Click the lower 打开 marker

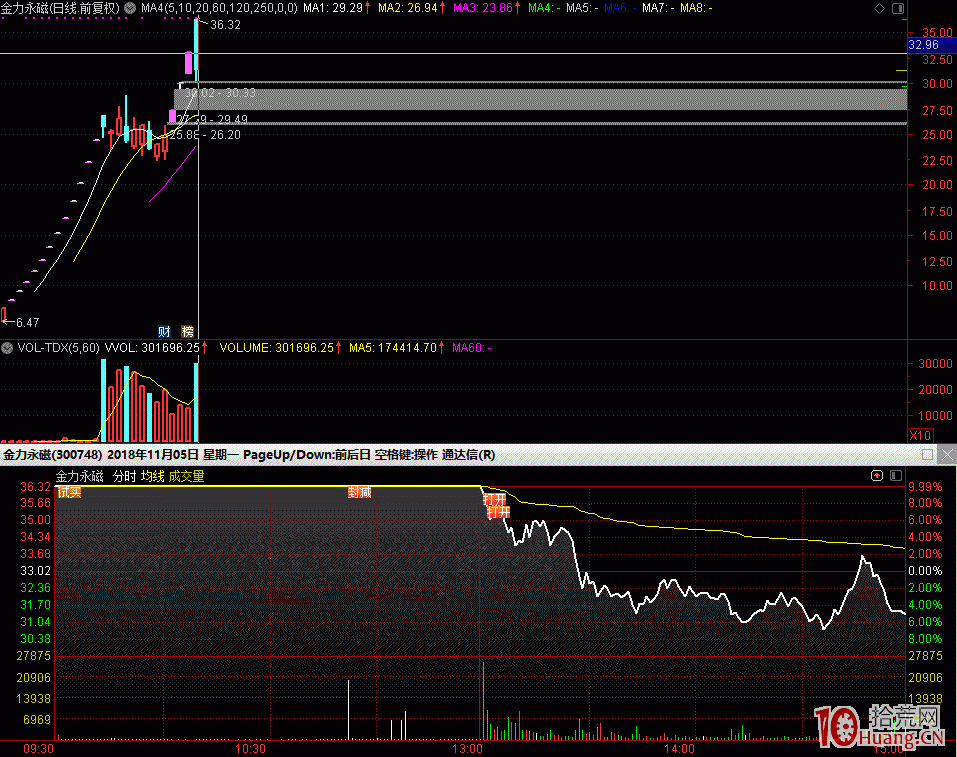tap(499, 512)
